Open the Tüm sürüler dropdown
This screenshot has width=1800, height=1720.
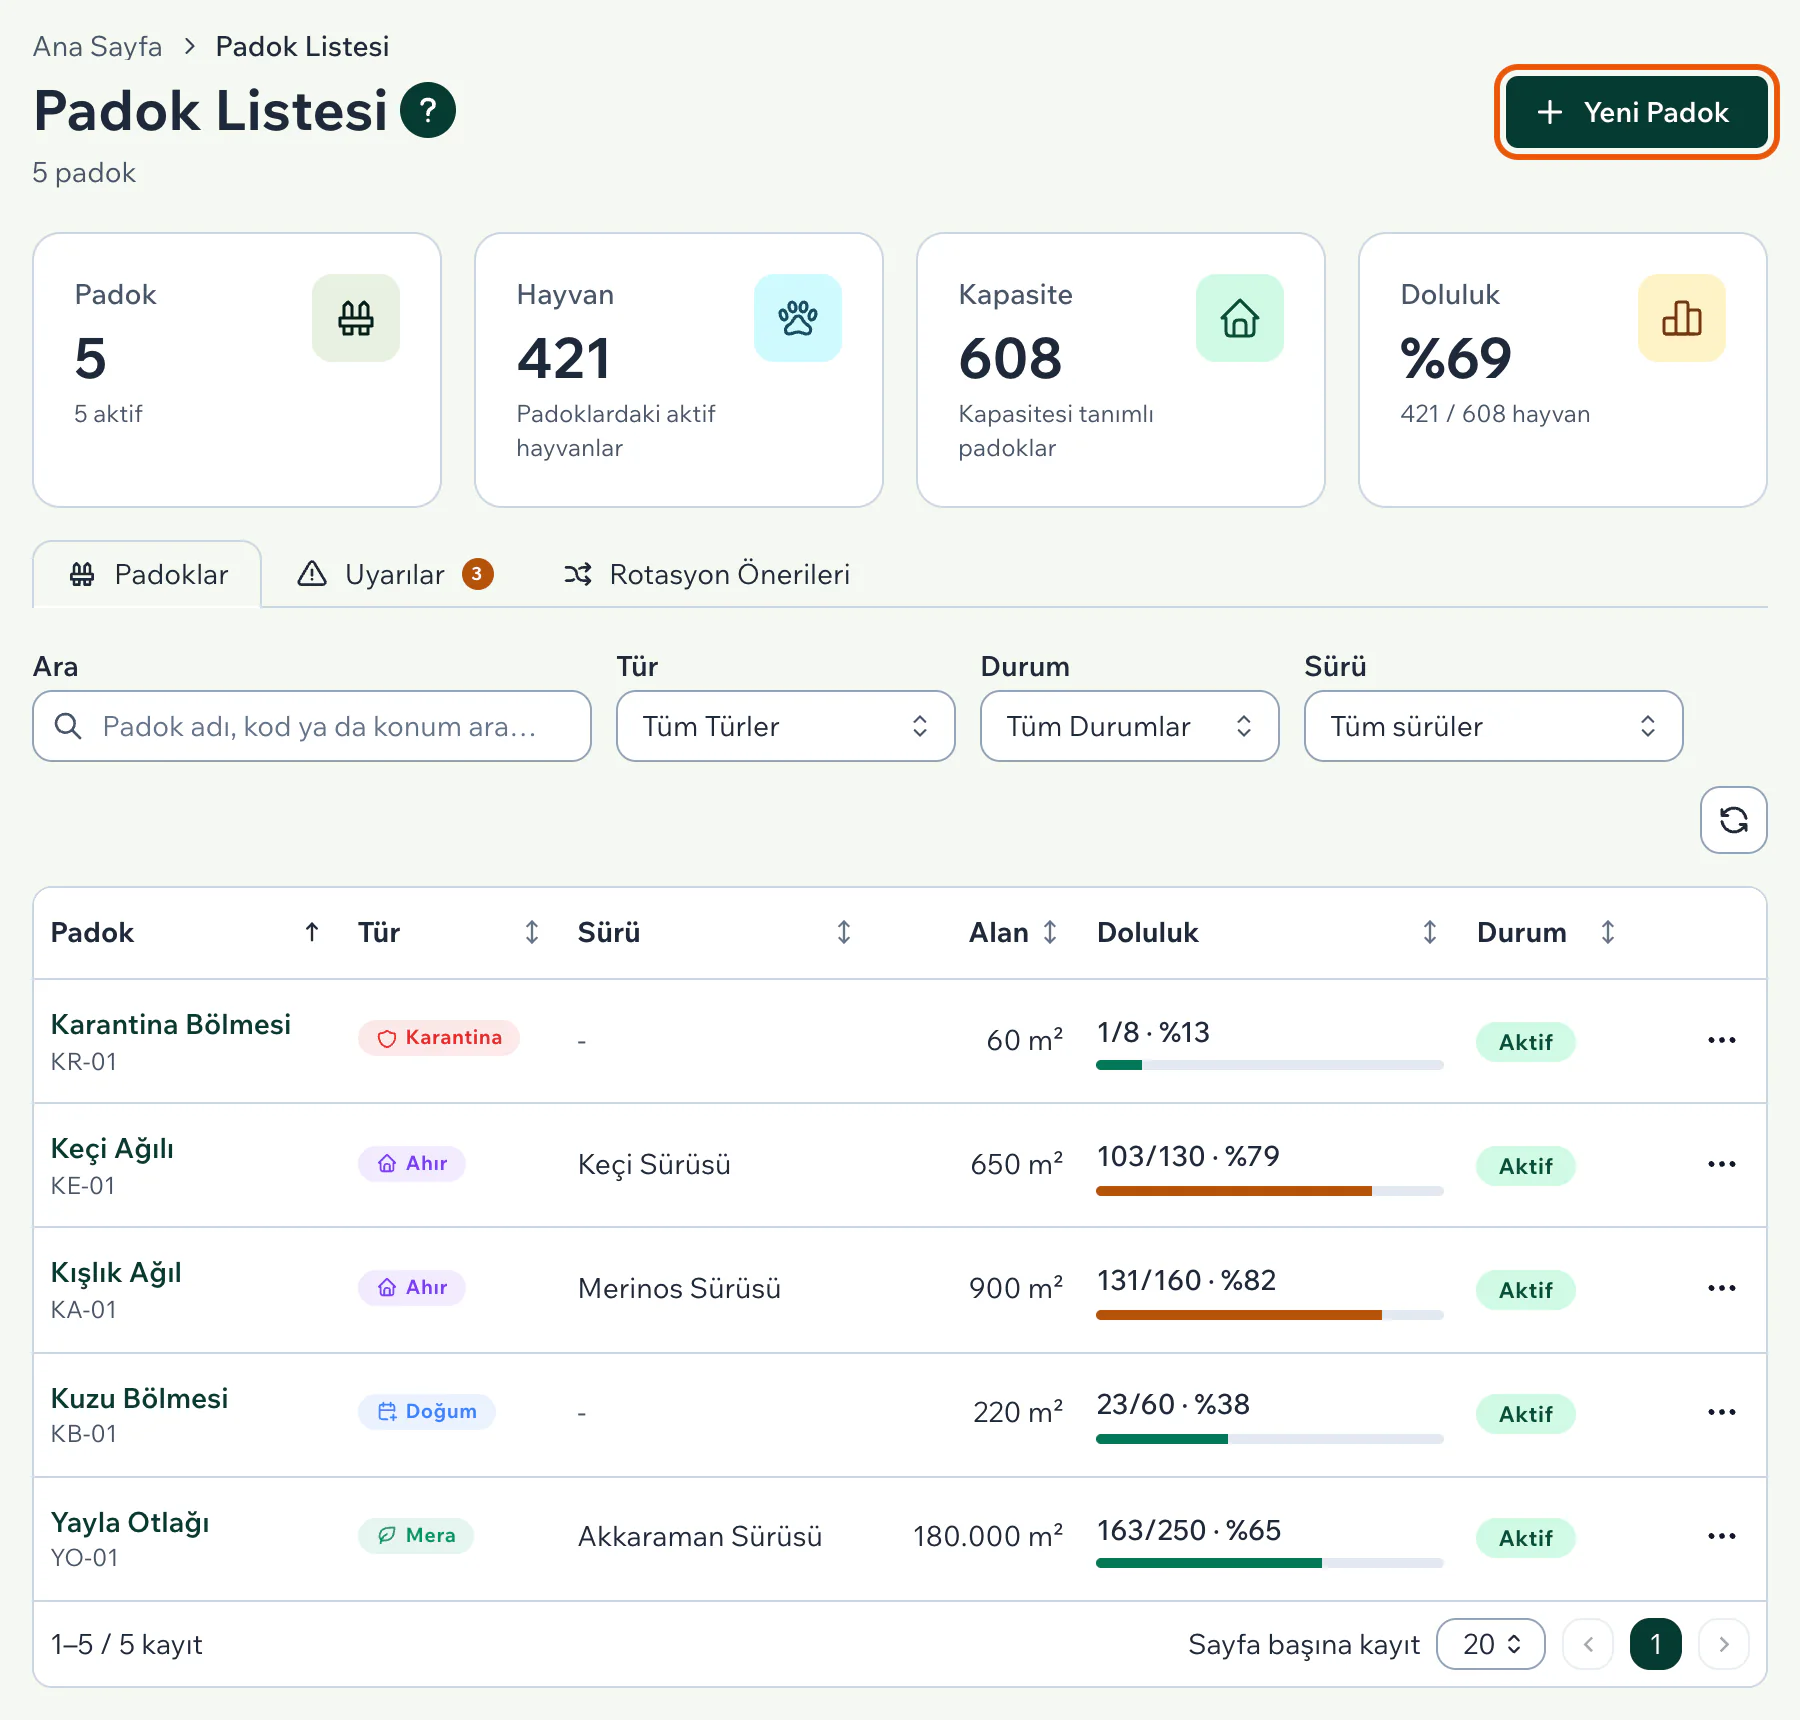(x=1494, y=726)
